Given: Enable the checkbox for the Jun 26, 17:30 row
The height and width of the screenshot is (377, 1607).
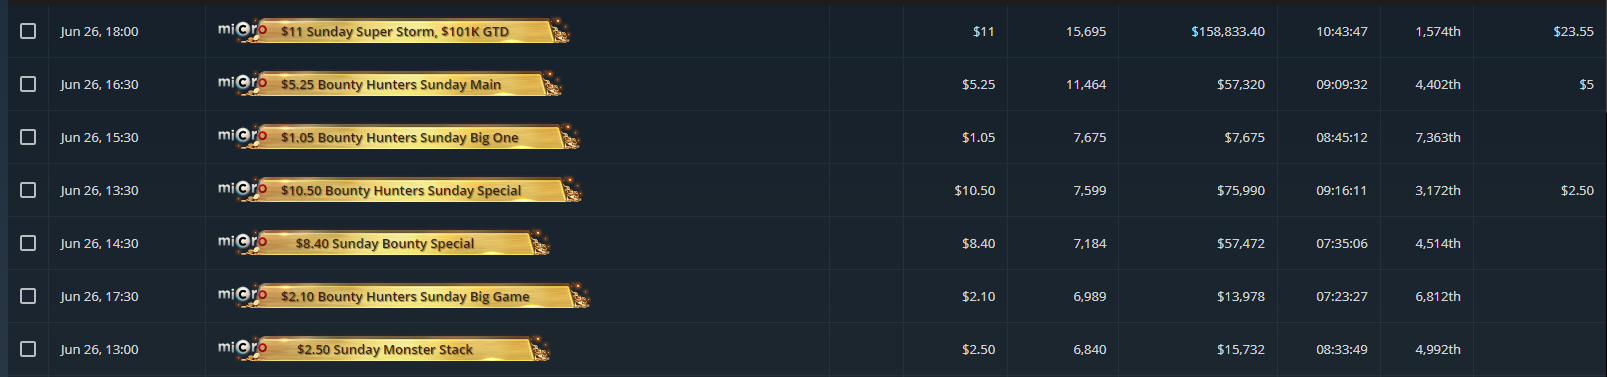Looking at the screenshot, I should coord(28,296).
